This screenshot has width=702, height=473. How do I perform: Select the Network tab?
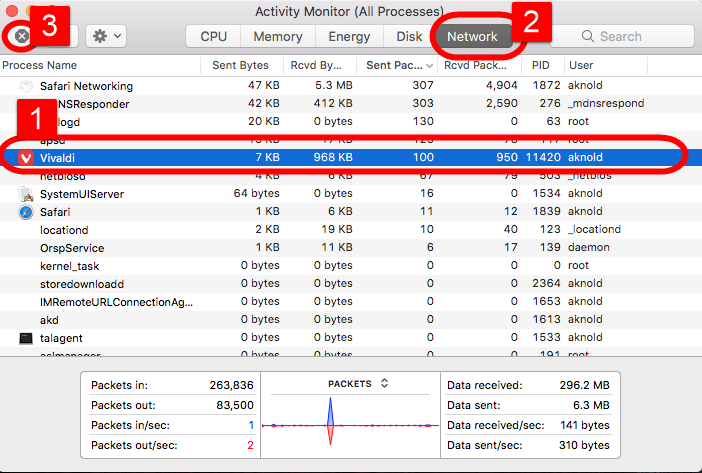coord(472,36)
